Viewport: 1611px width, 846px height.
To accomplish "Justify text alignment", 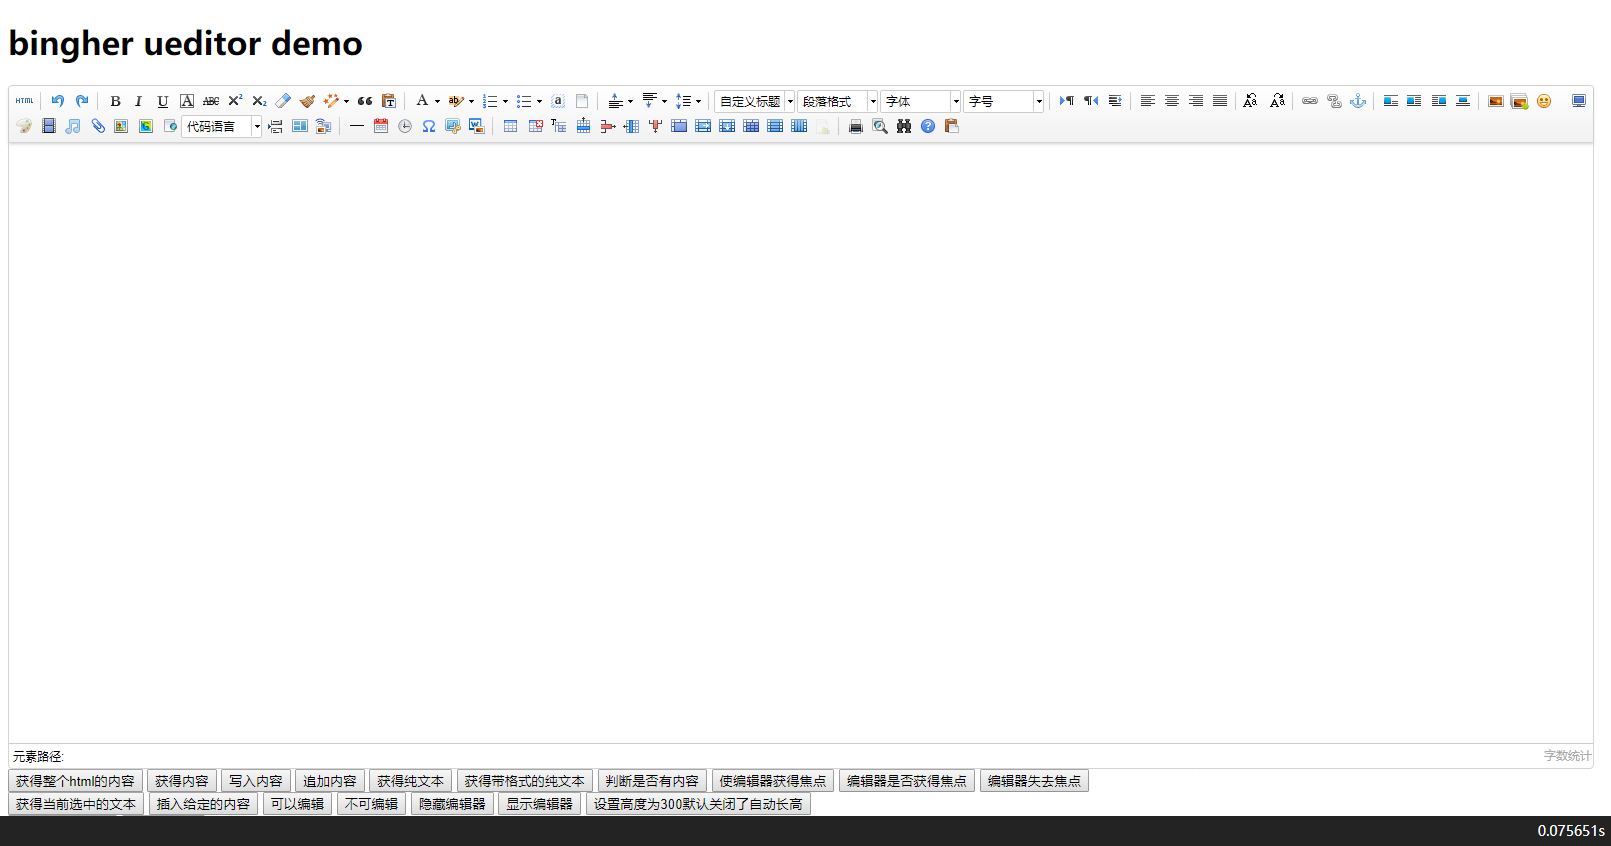I will pos(1219,101).
